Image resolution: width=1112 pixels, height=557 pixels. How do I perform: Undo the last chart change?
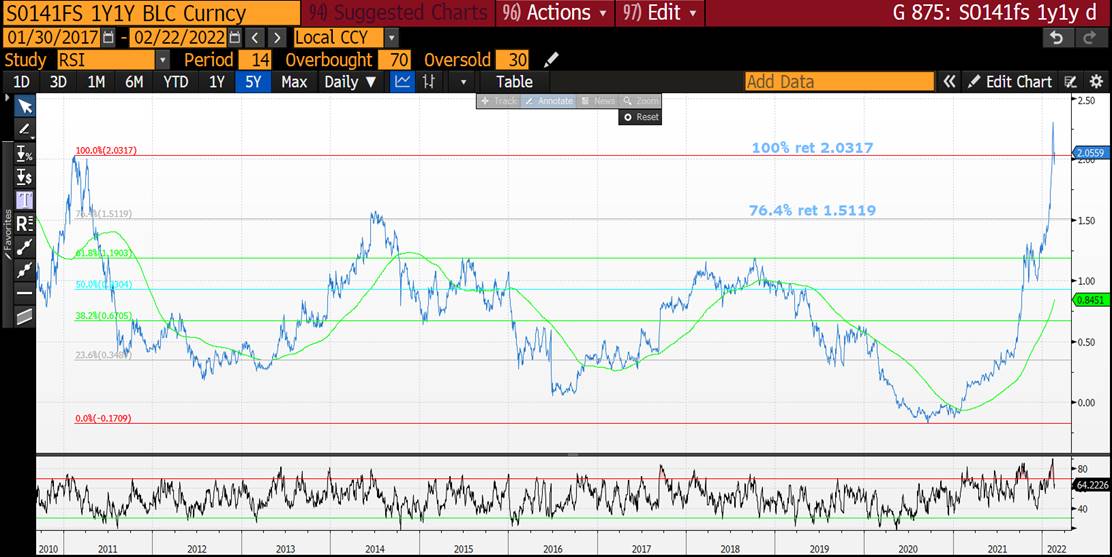1057,38
